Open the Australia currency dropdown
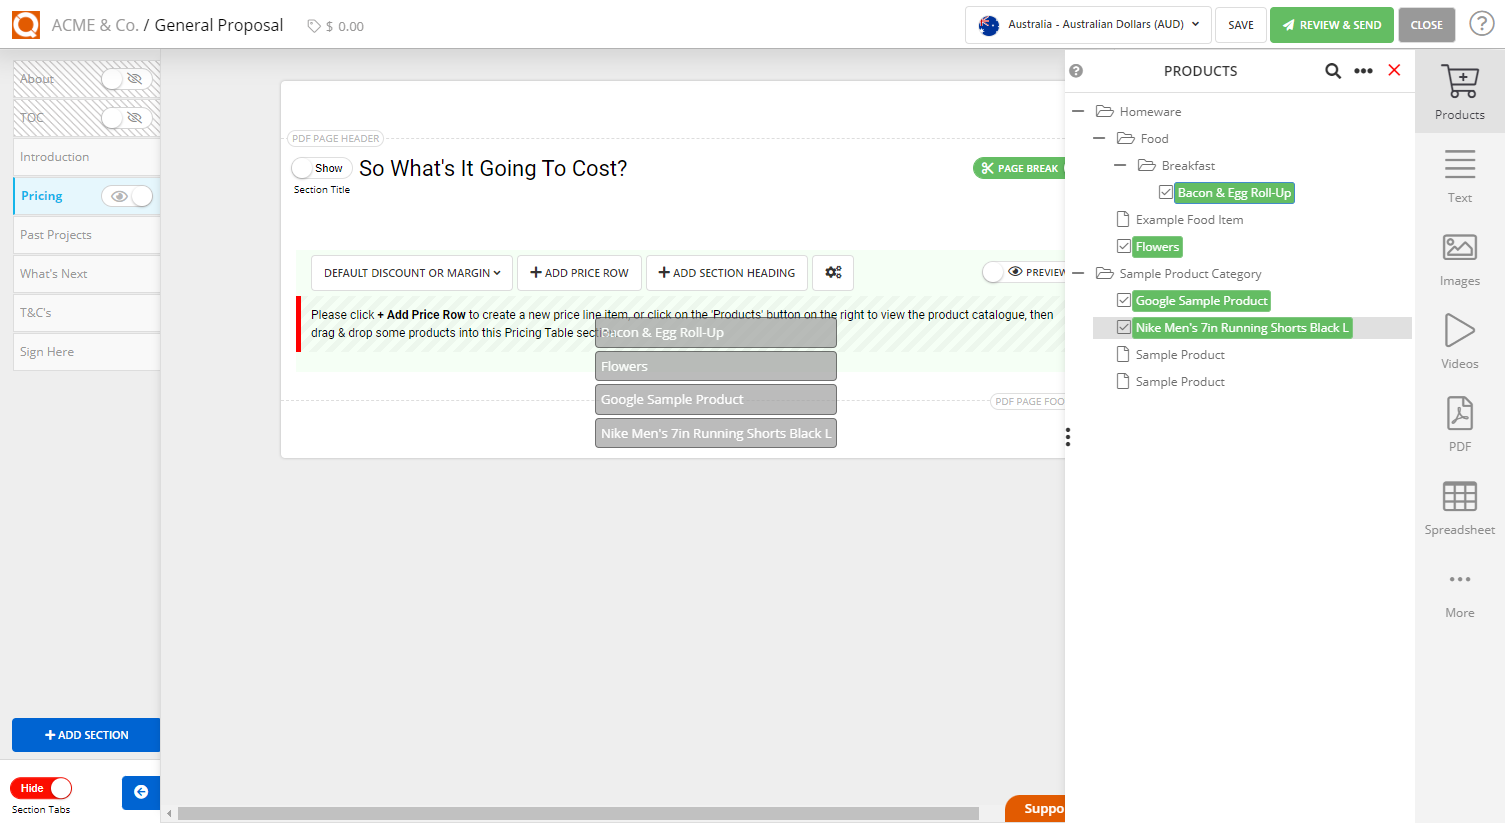Screen dimensions: 1505x823 (1088, 25)
